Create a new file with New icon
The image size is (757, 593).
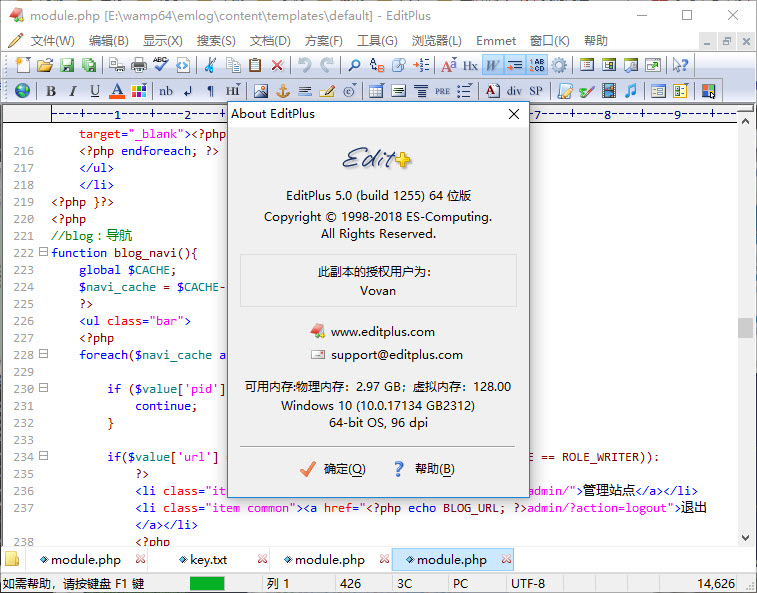22,65
